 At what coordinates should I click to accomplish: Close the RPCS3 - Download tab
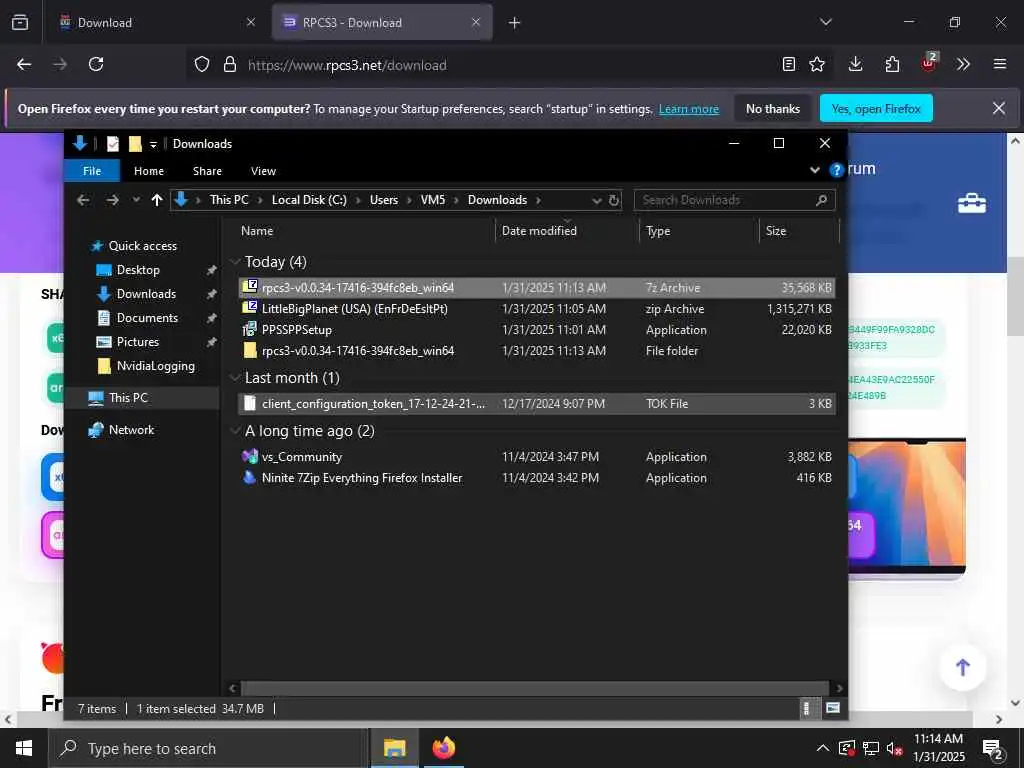tap(476, 22)
